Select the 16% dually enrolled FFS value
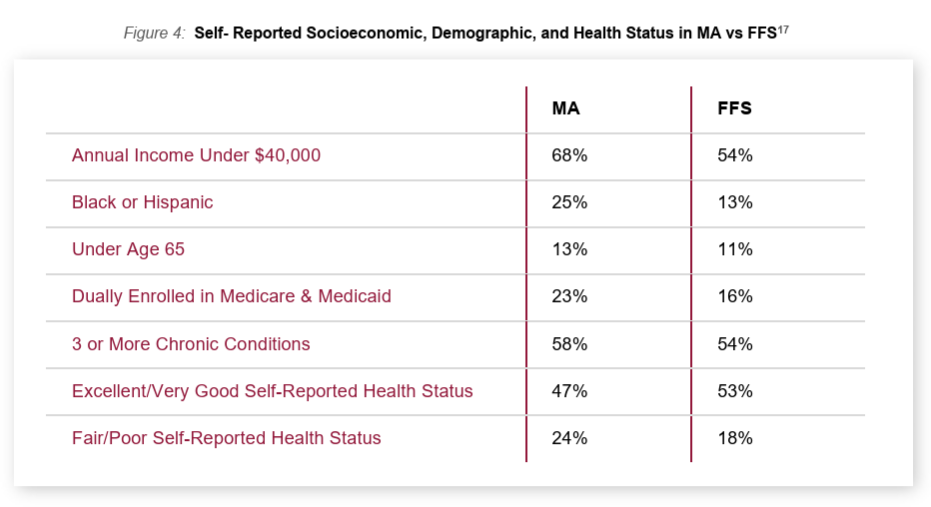Screen dimensions: 931x507 735,297
